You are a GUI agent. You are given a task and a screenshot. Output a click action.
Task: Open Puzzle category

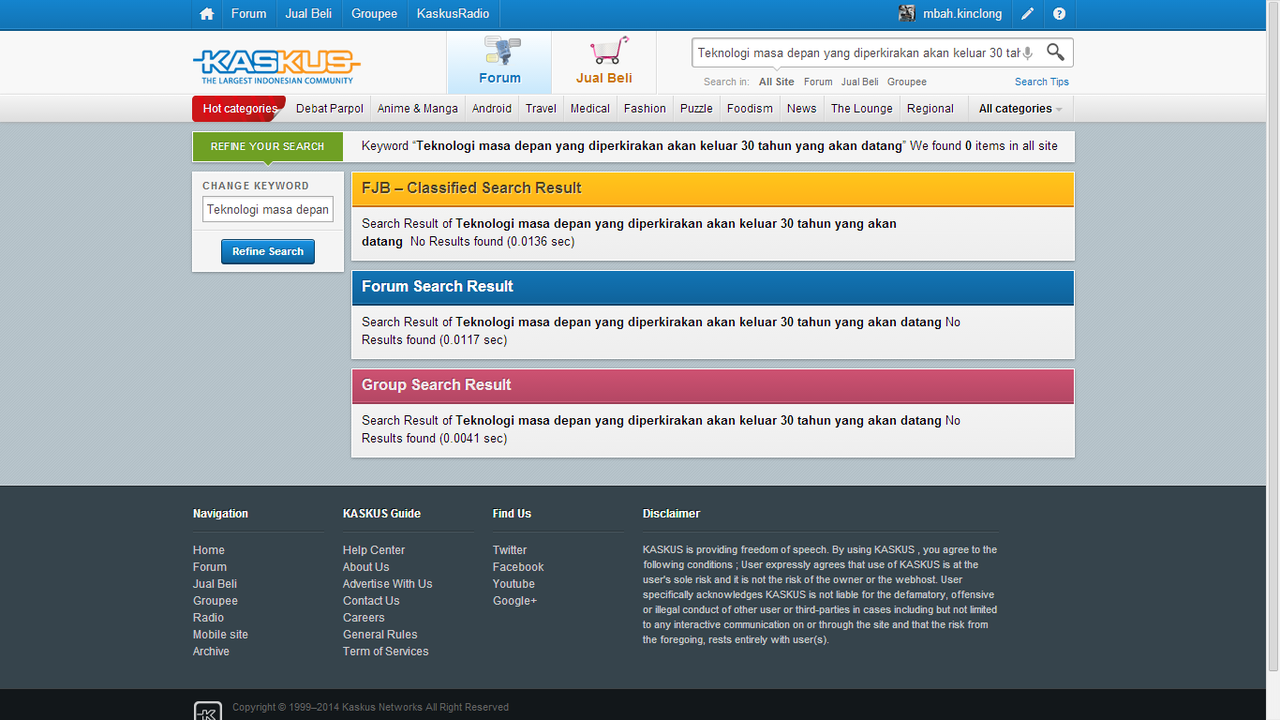pyautogui.click(x=696, y=109)
